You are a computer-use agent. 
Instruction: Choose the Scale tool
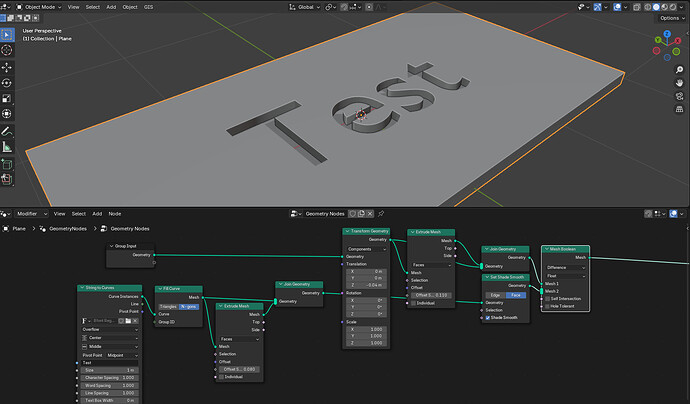(x=7, y=98)
